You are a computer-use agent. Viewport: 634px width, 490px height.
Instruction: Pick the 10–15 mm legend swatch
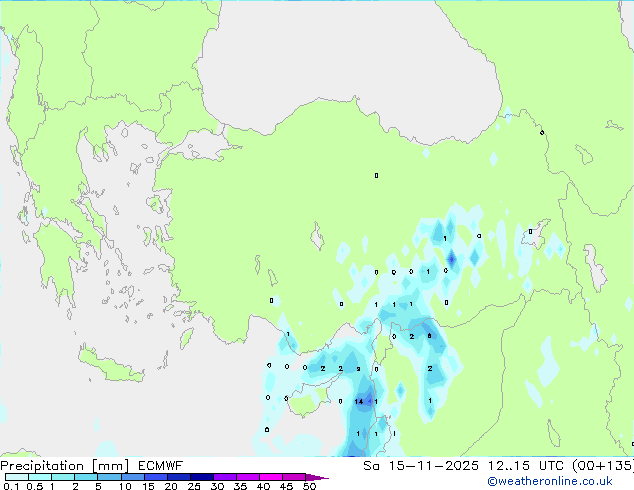click(133, 477)
